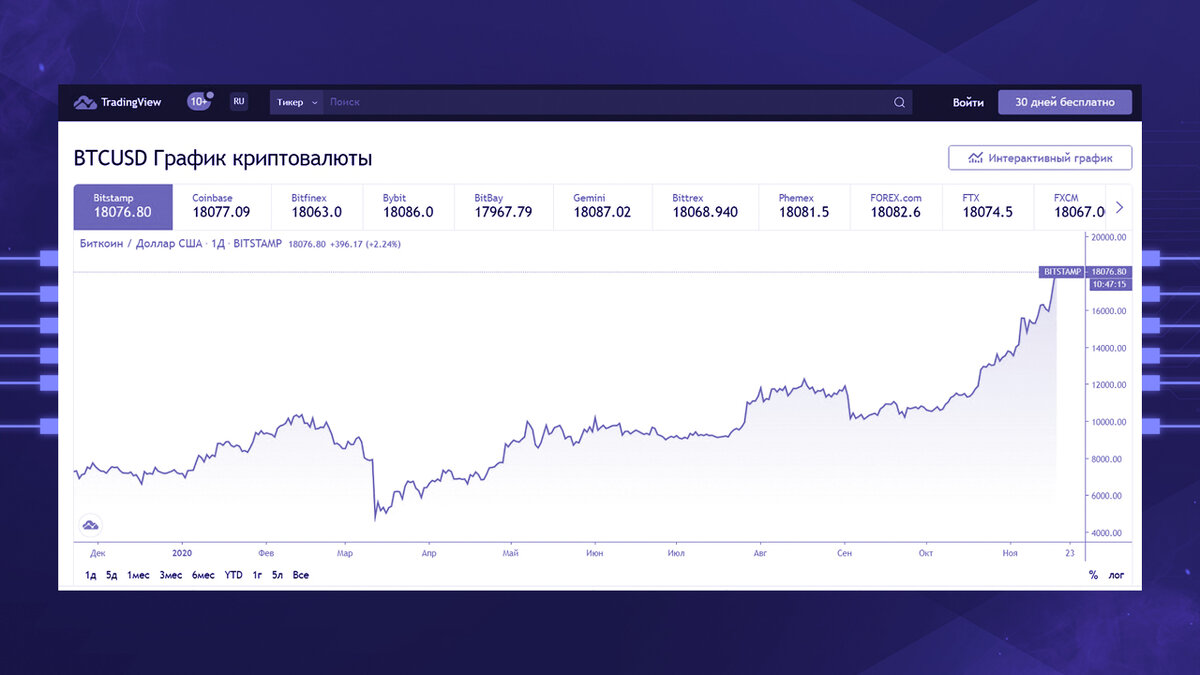The image size is (1200, 675).
Task: Select the Bittrex exchange tab
Action: click(x=705, y=206)
